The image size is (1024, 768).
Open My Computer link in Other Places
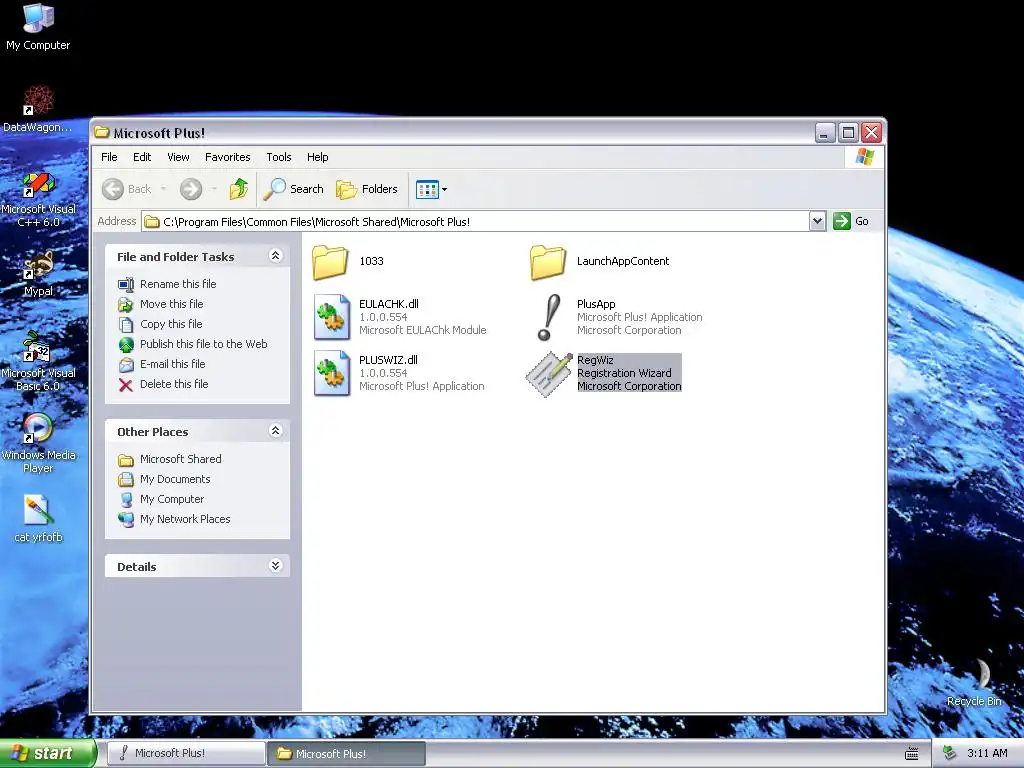(172, 500)
